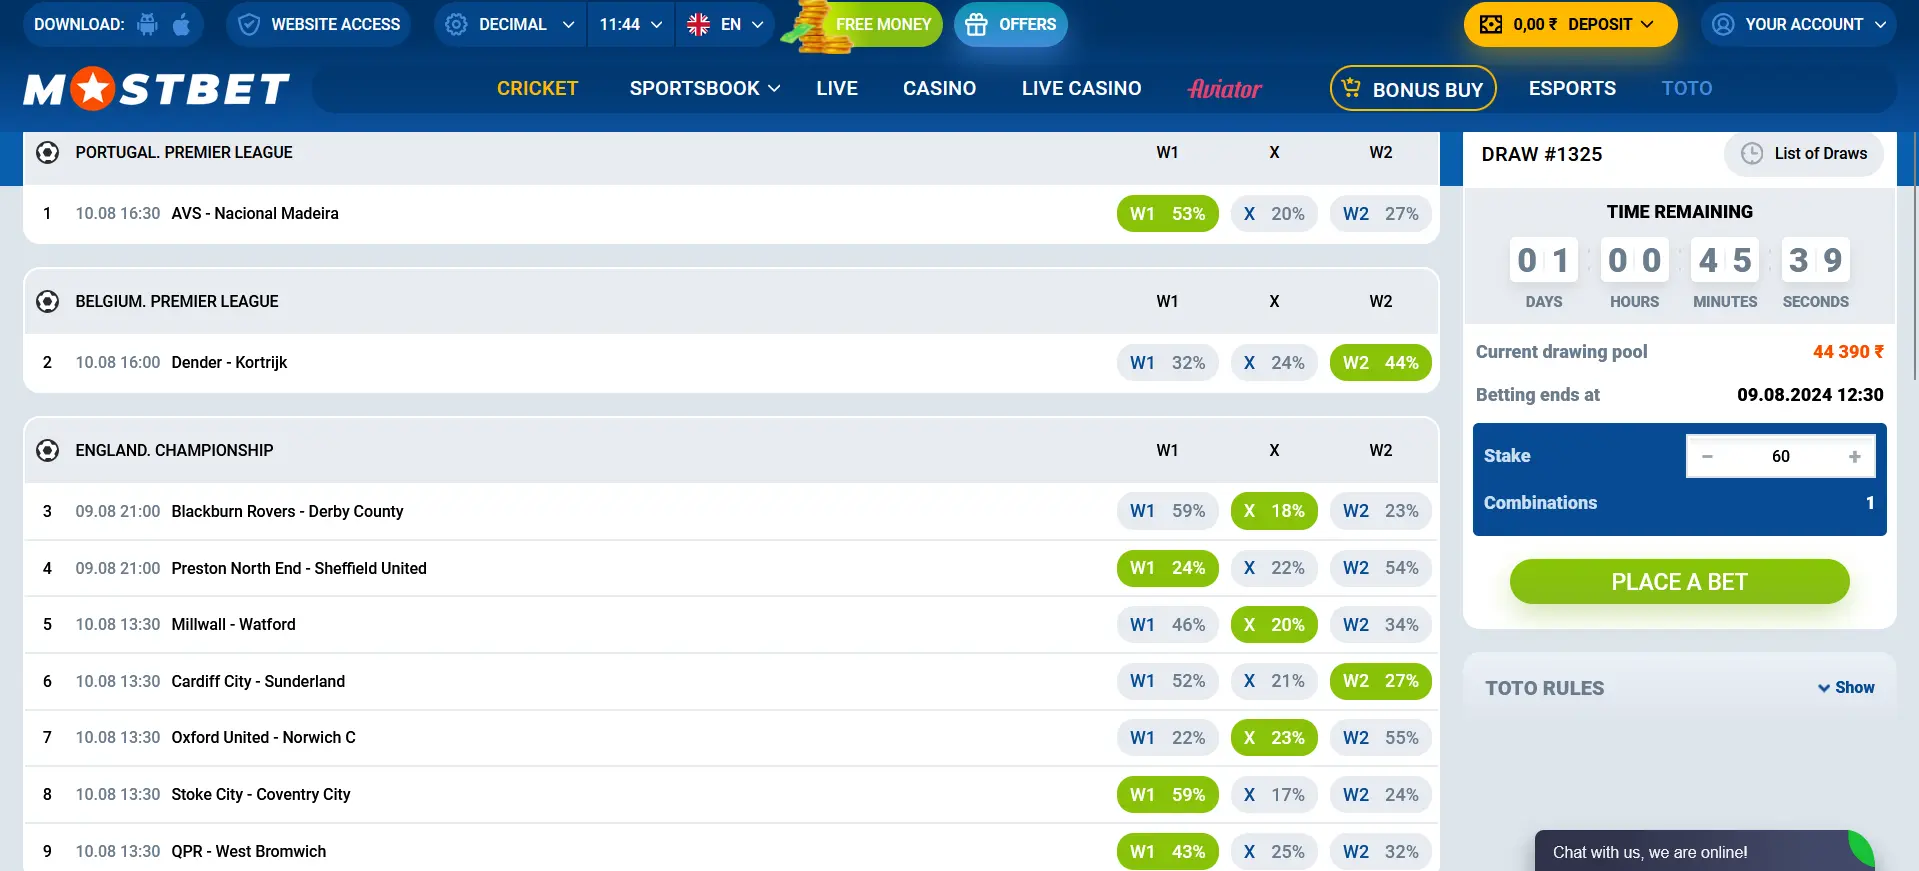Download the Android app via robot icon
The image size is (1919, 871).
coord(148,24)
